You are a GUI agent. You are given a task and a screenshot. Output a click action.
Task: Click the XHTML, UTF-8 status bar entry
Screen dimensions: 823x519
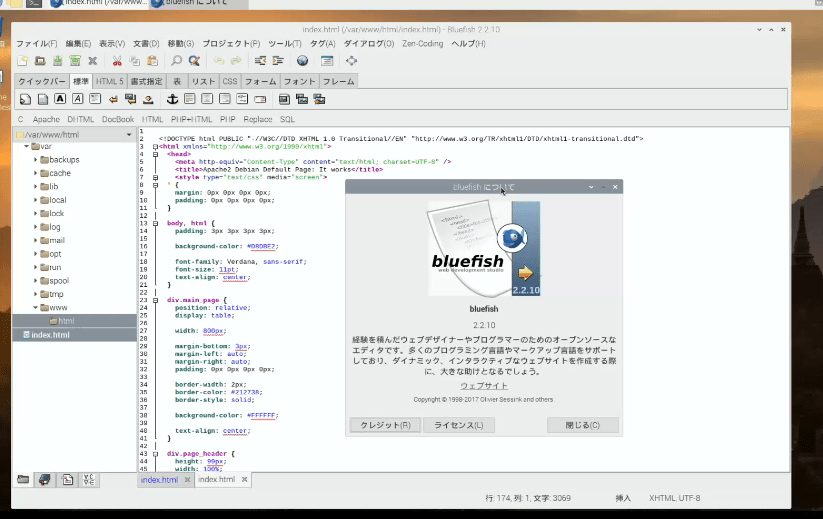(x=674, y=498)
